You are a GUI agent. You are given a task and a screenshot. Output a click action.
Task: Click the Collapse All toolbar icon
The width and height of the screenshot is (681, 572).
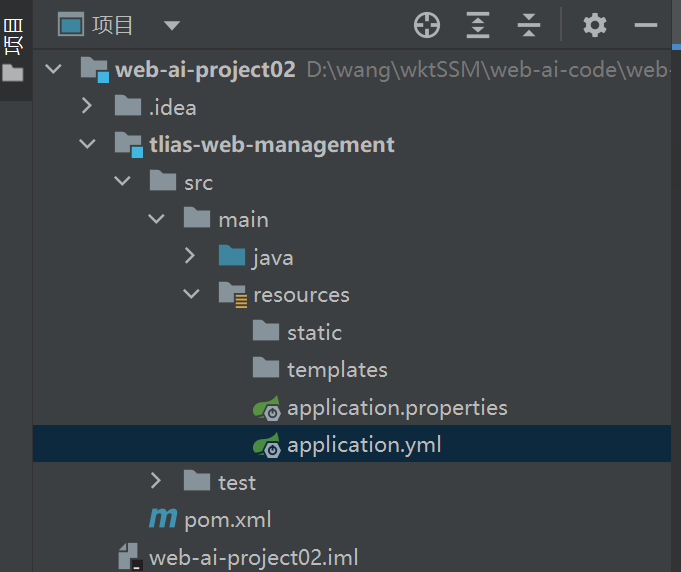pos(529,25)
